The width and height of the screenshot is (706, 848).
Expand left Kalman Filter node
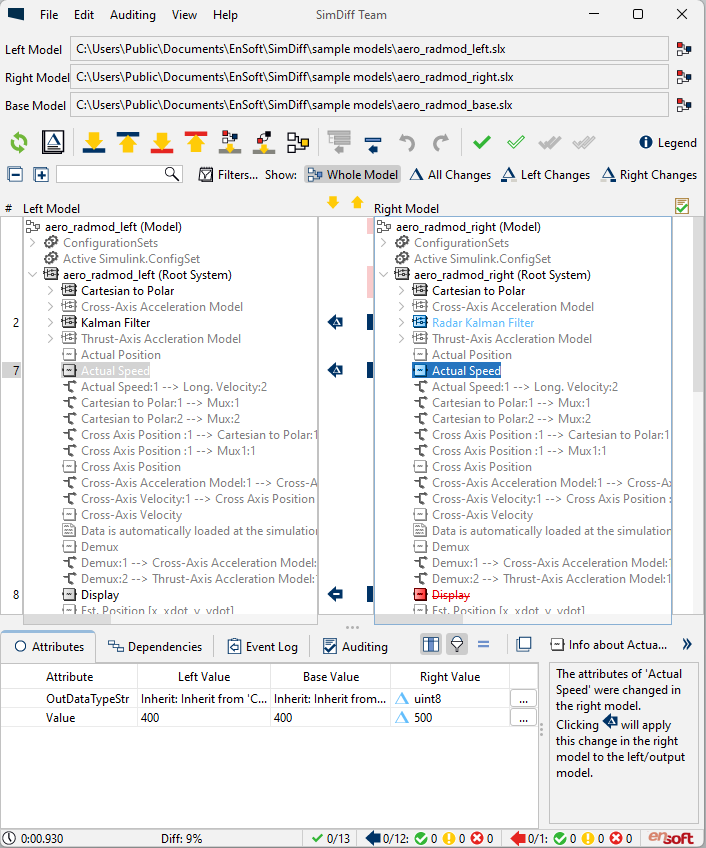point(50,323)
